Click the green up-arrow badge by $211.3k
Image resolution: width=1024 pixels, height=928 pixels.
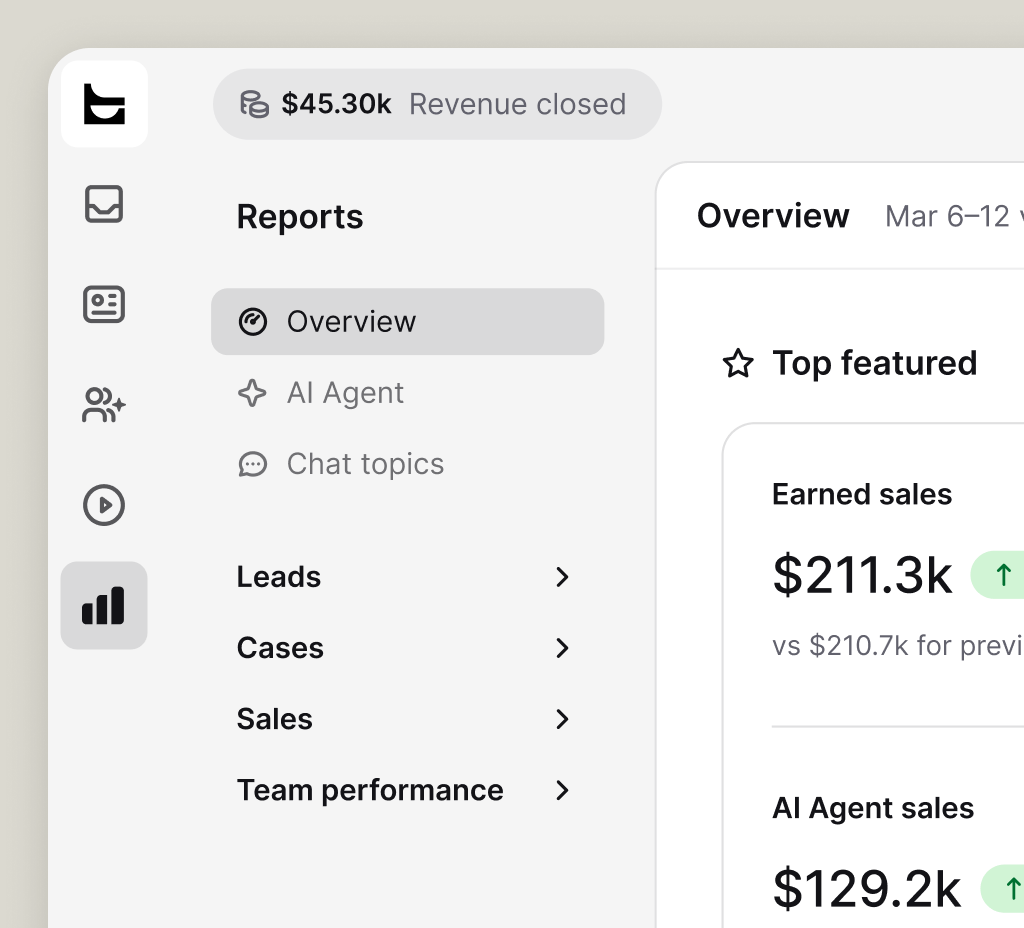coord(998,575)
